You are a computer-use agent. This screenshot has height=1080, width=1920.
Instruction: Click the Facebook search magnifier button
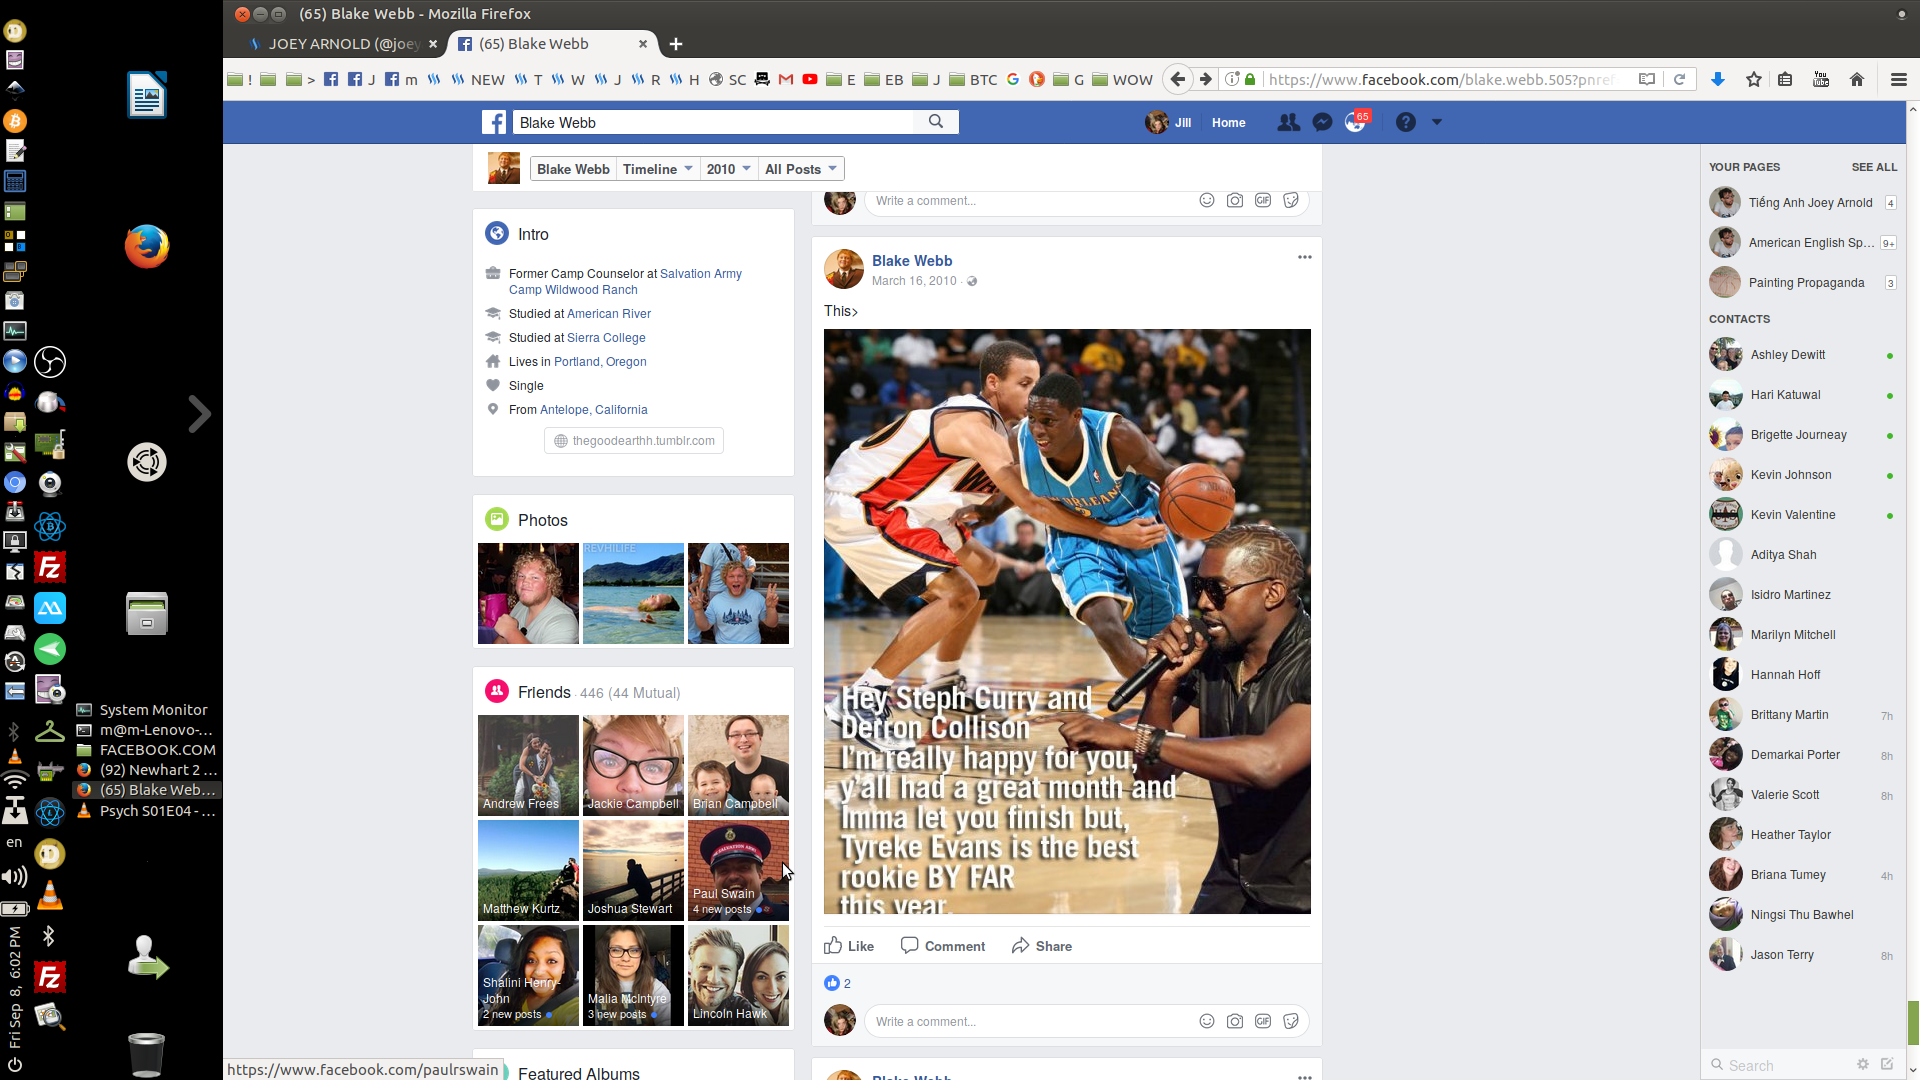point(936,122)
